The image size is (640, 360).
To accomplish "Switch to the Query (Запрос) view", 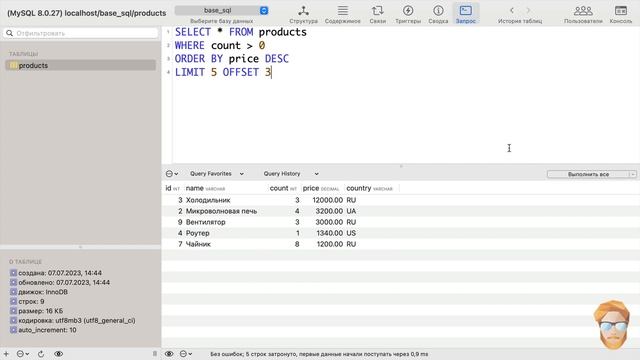I will 466,14.
